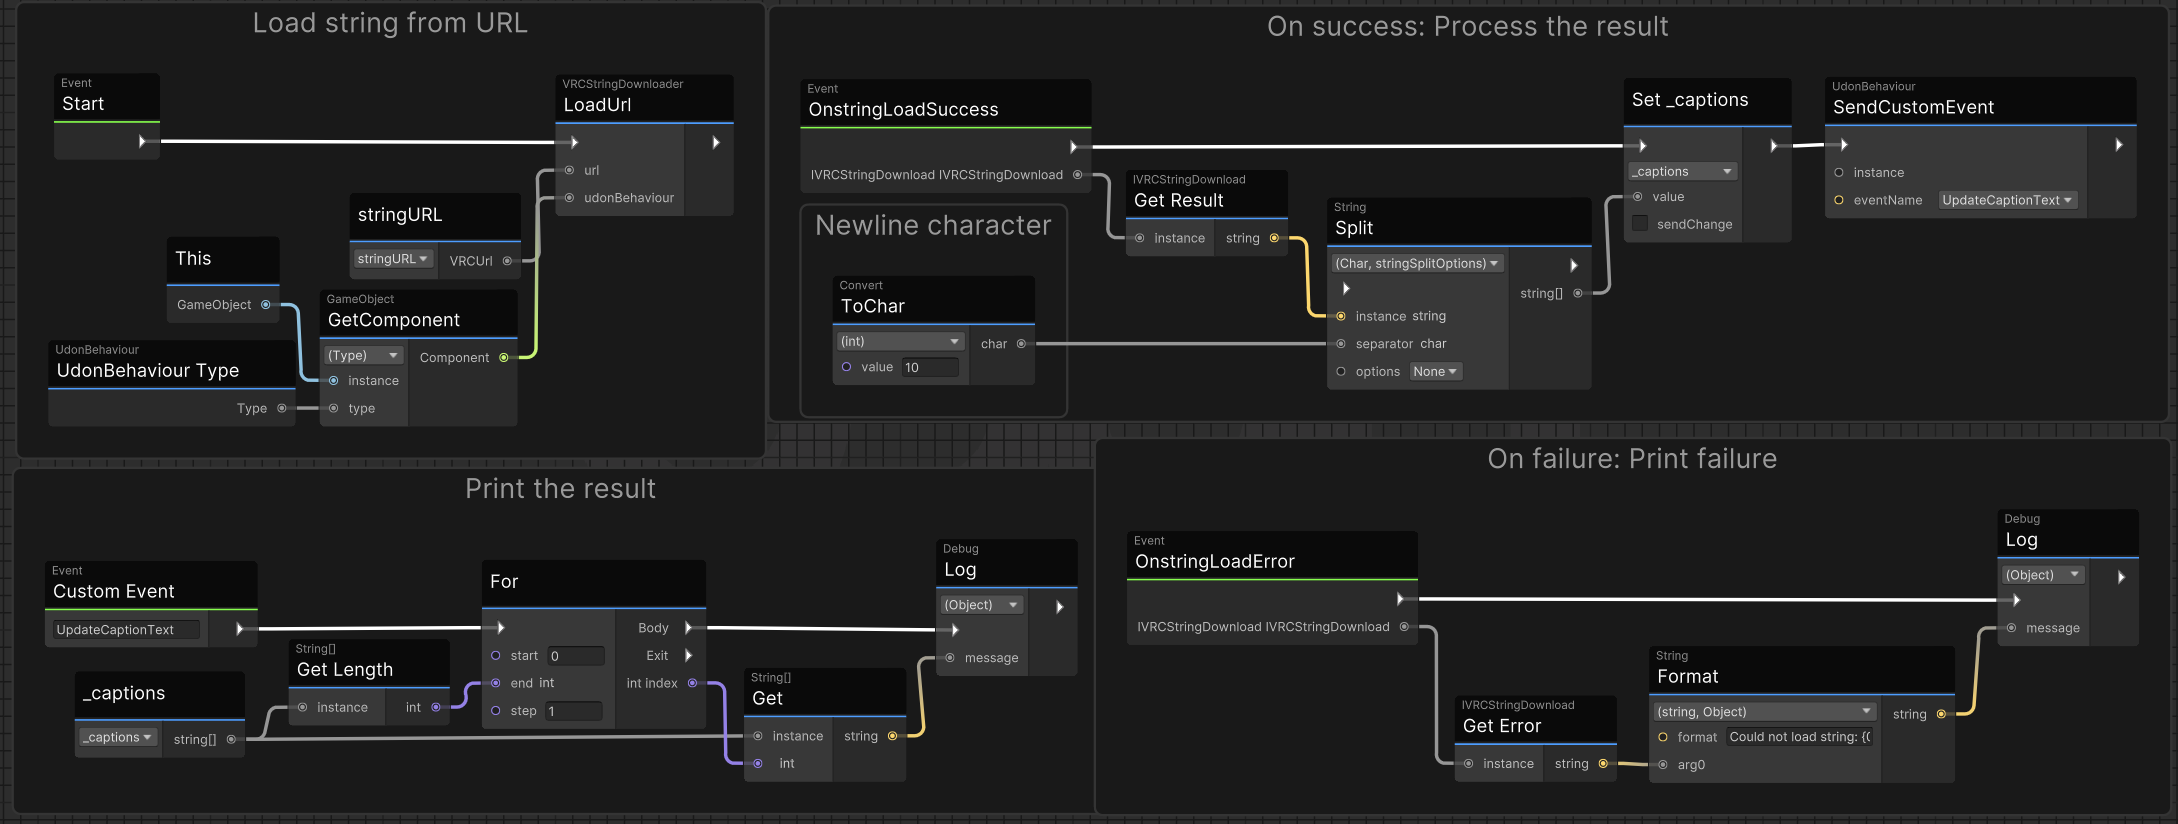Open the Split (Char, stringSplitOptions) dropdown
2178x824 pixels.
1418,263
